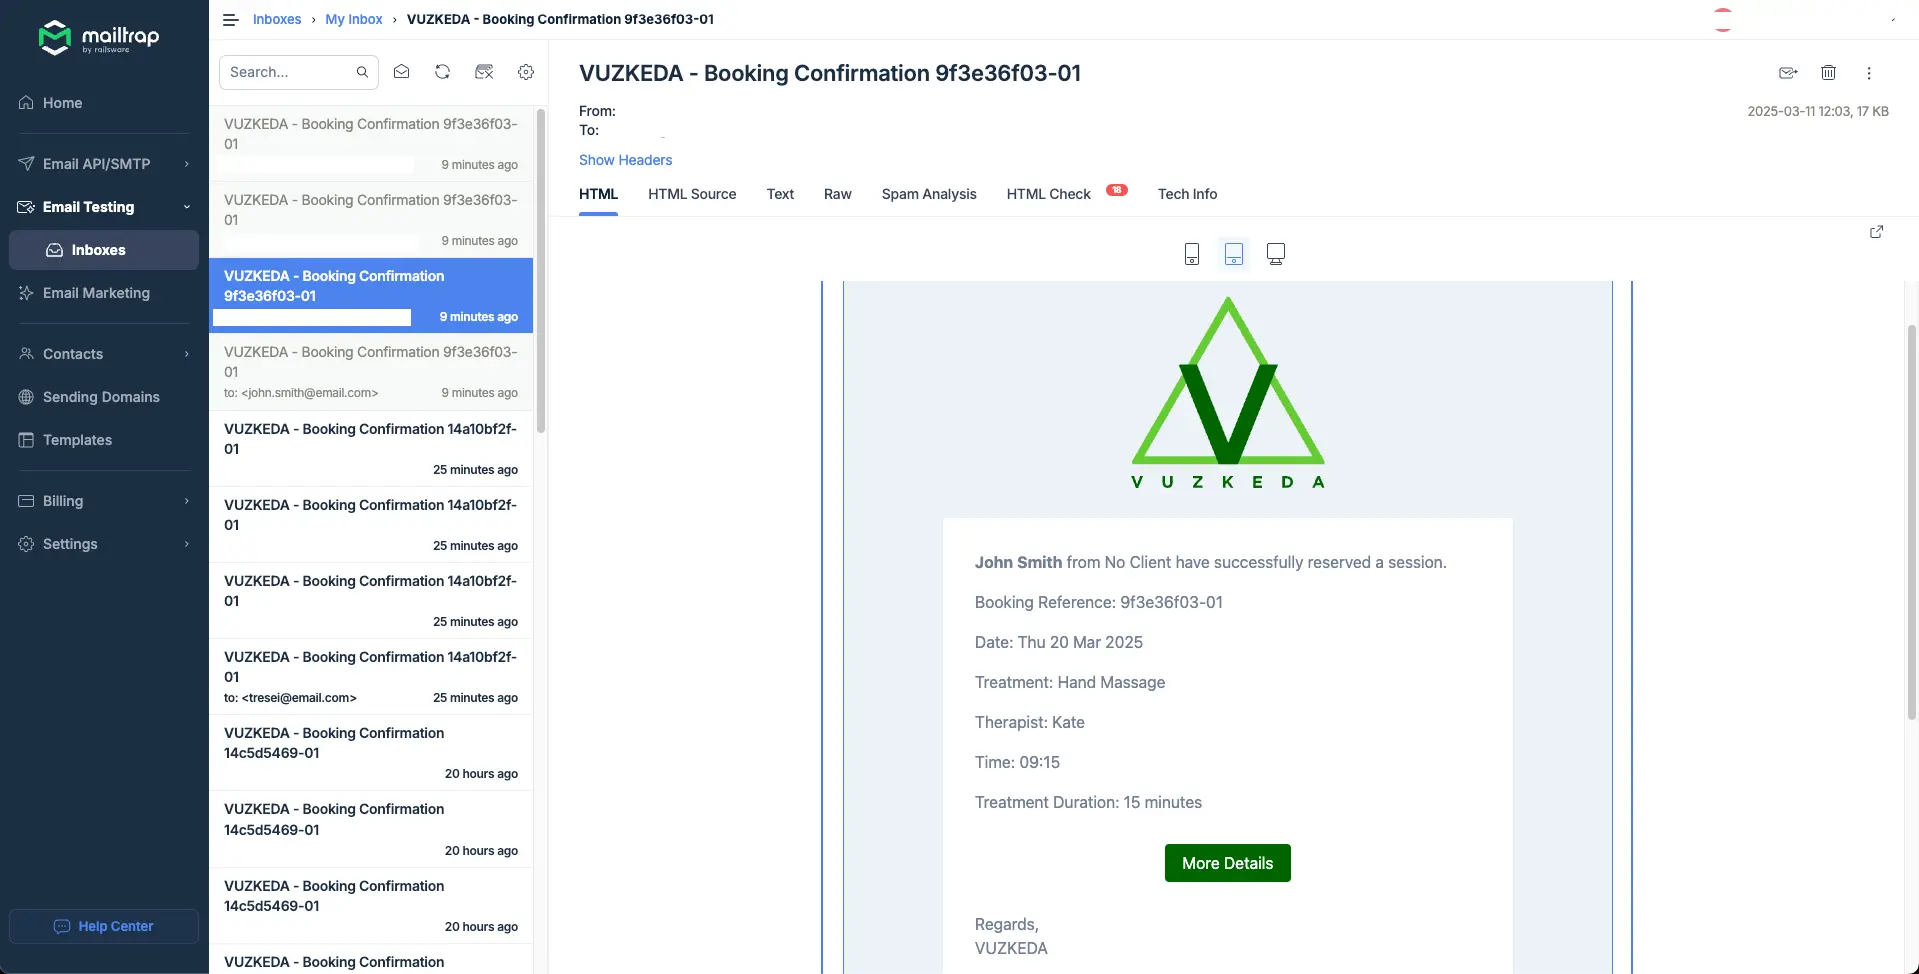Switch to mobile preview view
Image resolution: width=1919 pixels, height=974 pixels.
1191,254
